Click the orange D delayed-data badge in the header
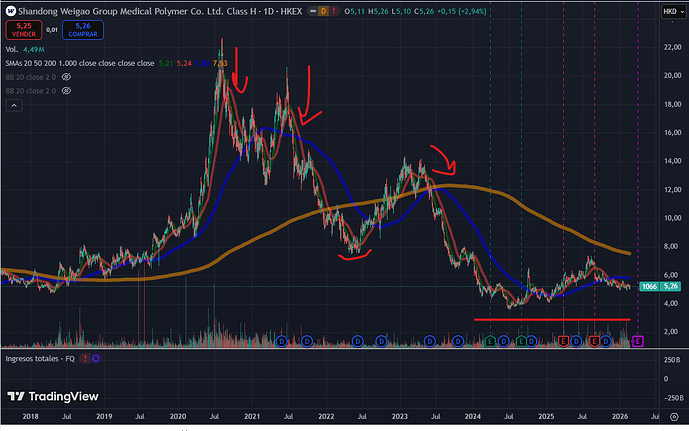The height and width of the screenshot is (431, 689). coord(323,11)
